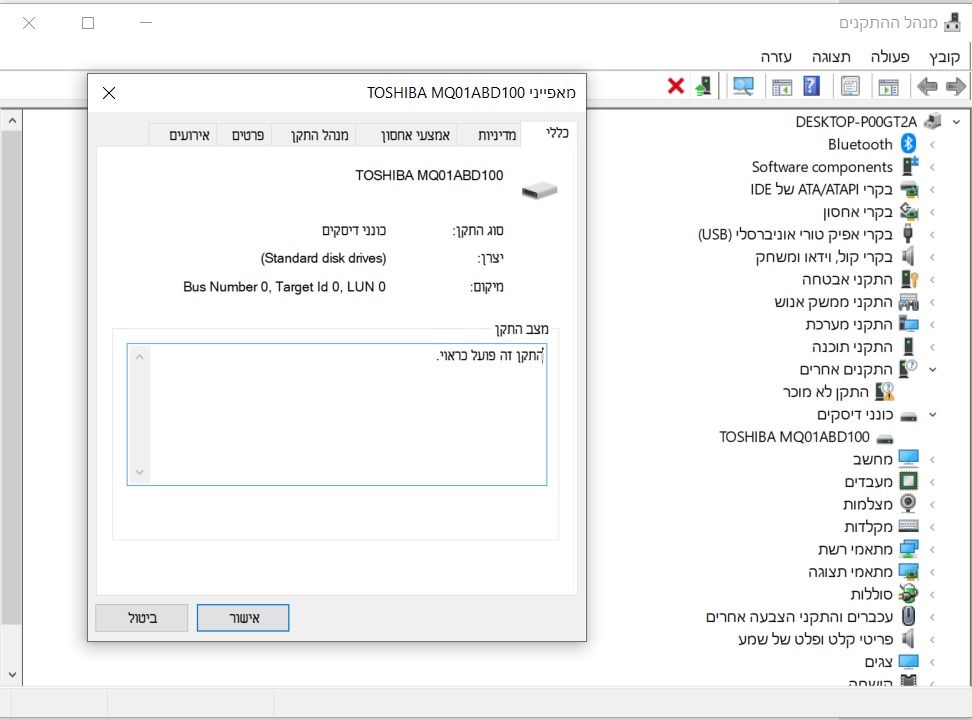Click the disk drive icon in the properties dialog
Viewport: 972px width, 720px height.
click(x=539, y=190)
